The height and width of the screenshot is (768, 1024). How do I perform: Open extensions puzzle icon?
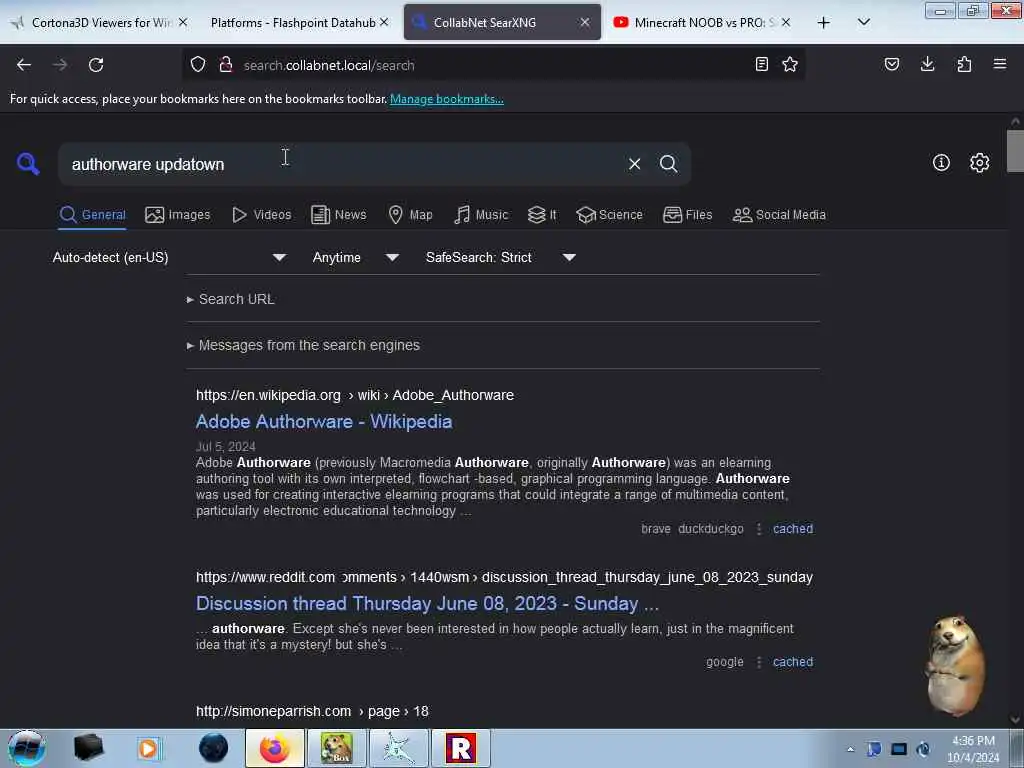click(x=964, y=64)
